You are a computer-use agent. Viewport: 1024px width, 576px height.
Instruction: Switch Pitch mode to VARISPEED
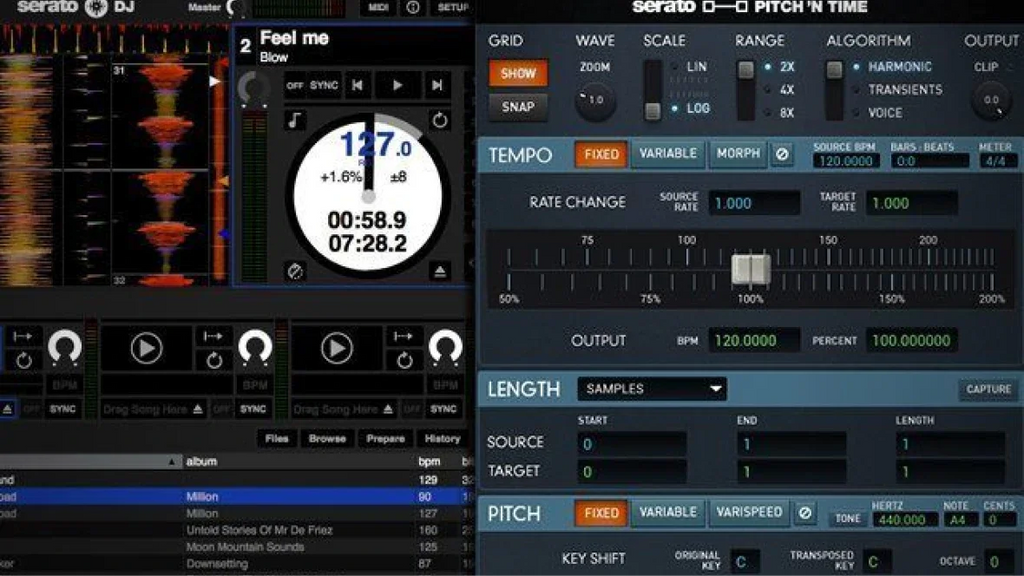pyautogui.click(x=748, y=513)
